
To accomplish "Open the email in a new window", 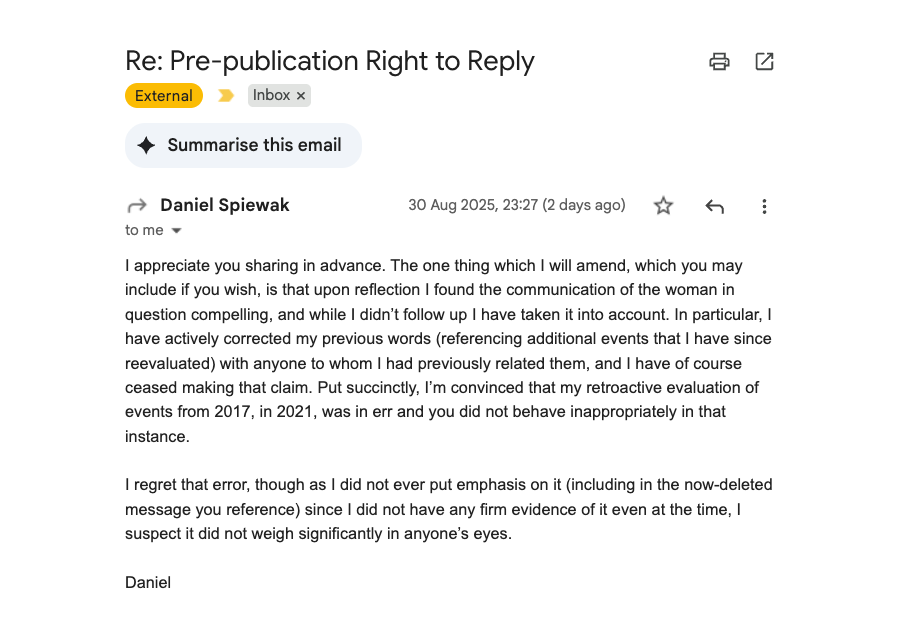I will (764, 62).
